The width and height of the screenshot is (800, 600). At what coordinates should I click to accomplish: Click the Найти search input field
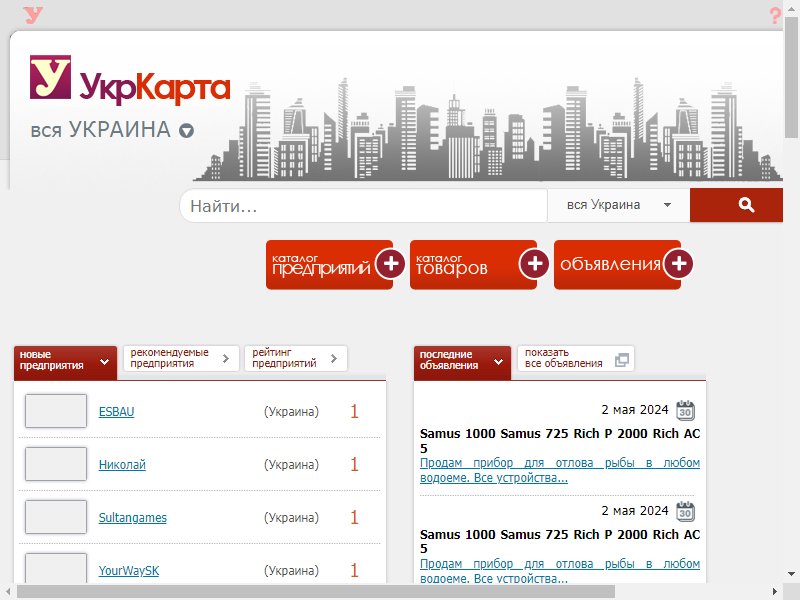(x=364, y=206)
